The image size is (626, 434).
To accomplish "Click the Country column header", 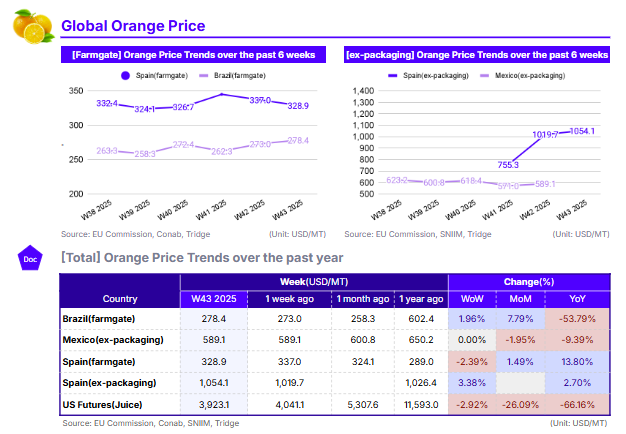I will 120,299.
